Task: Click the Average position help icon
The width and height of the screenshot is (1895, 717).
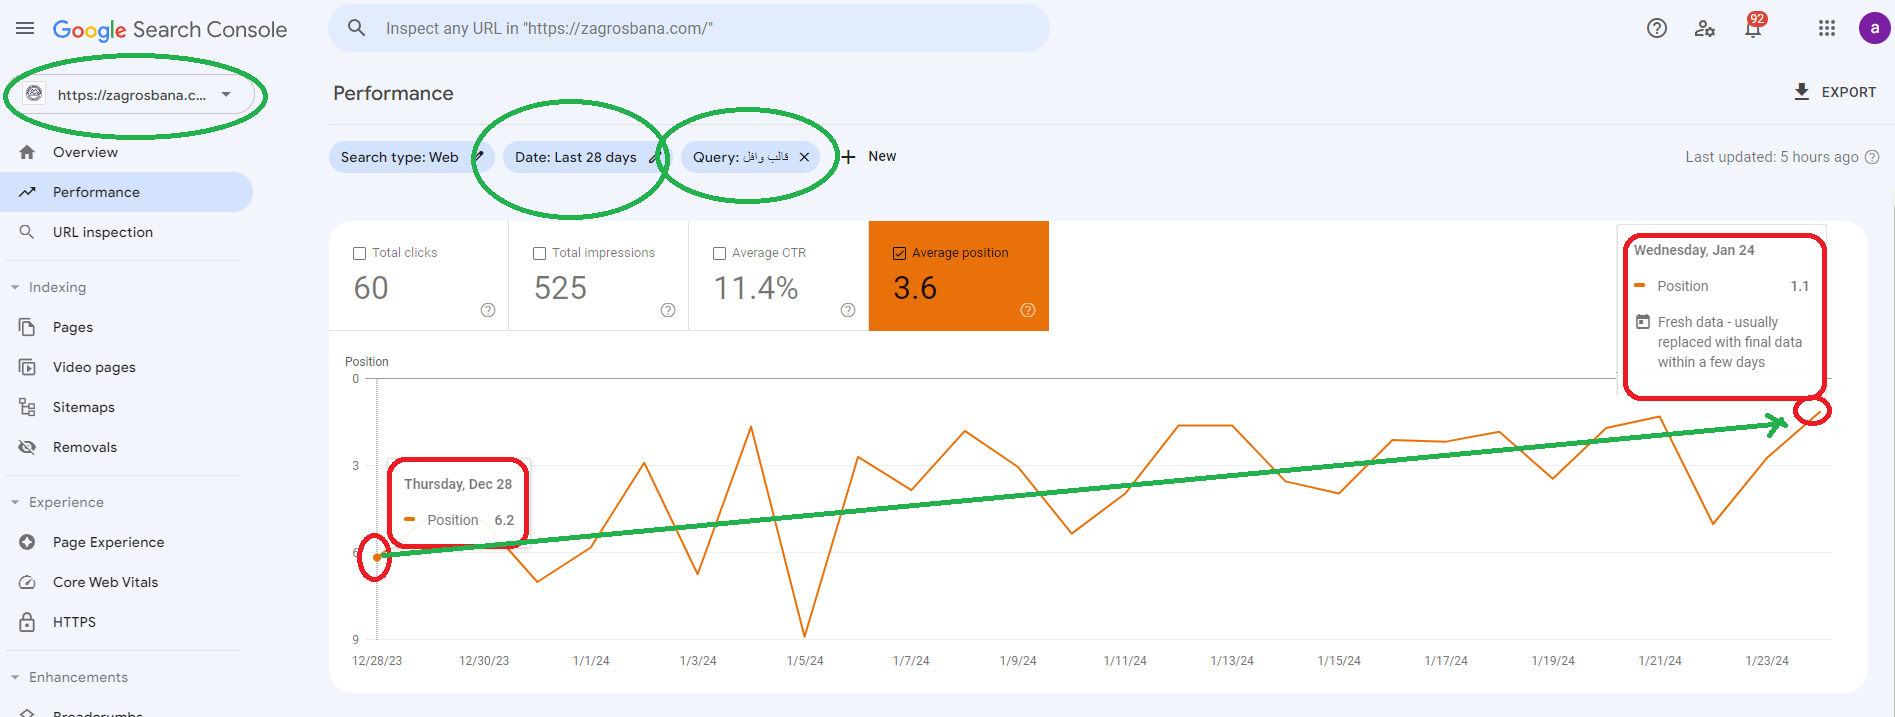Action: coord(1027,310)
